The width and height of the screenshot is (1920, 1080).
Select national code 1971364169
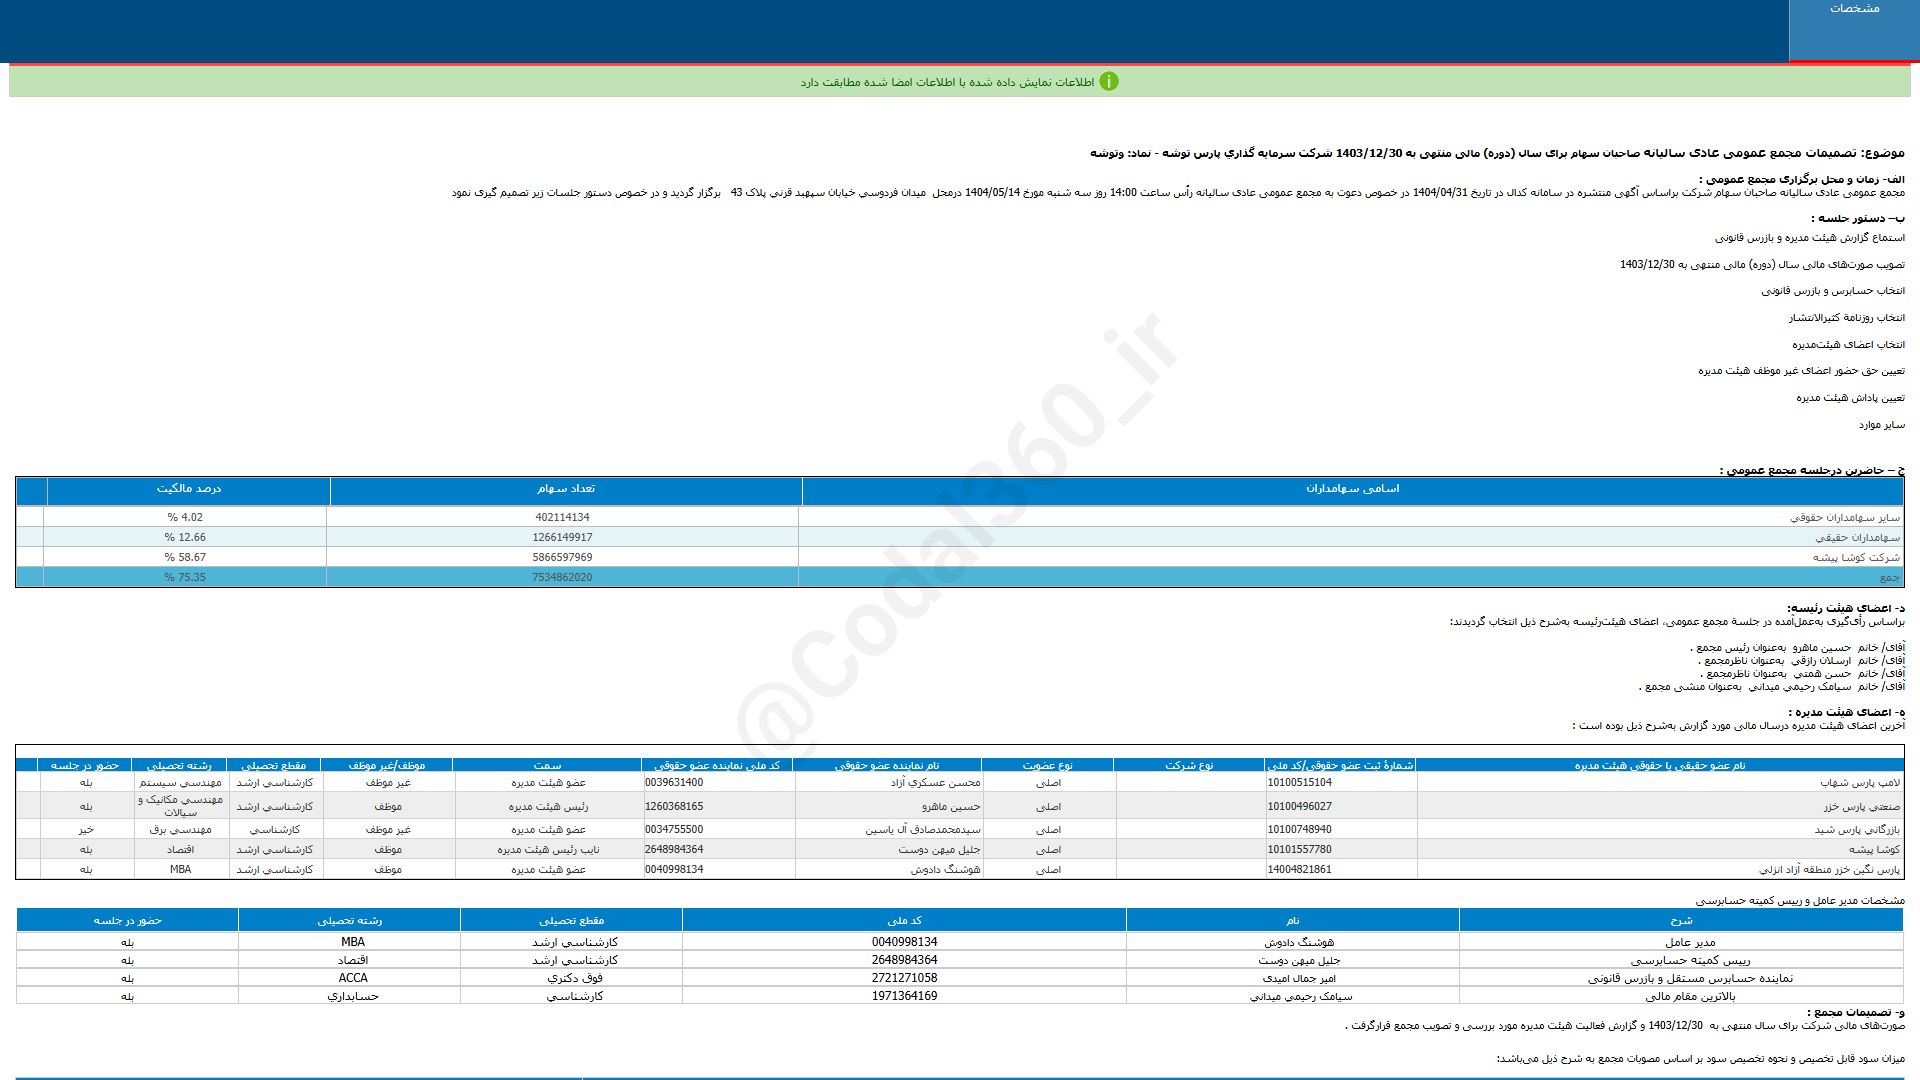point(904,996)
